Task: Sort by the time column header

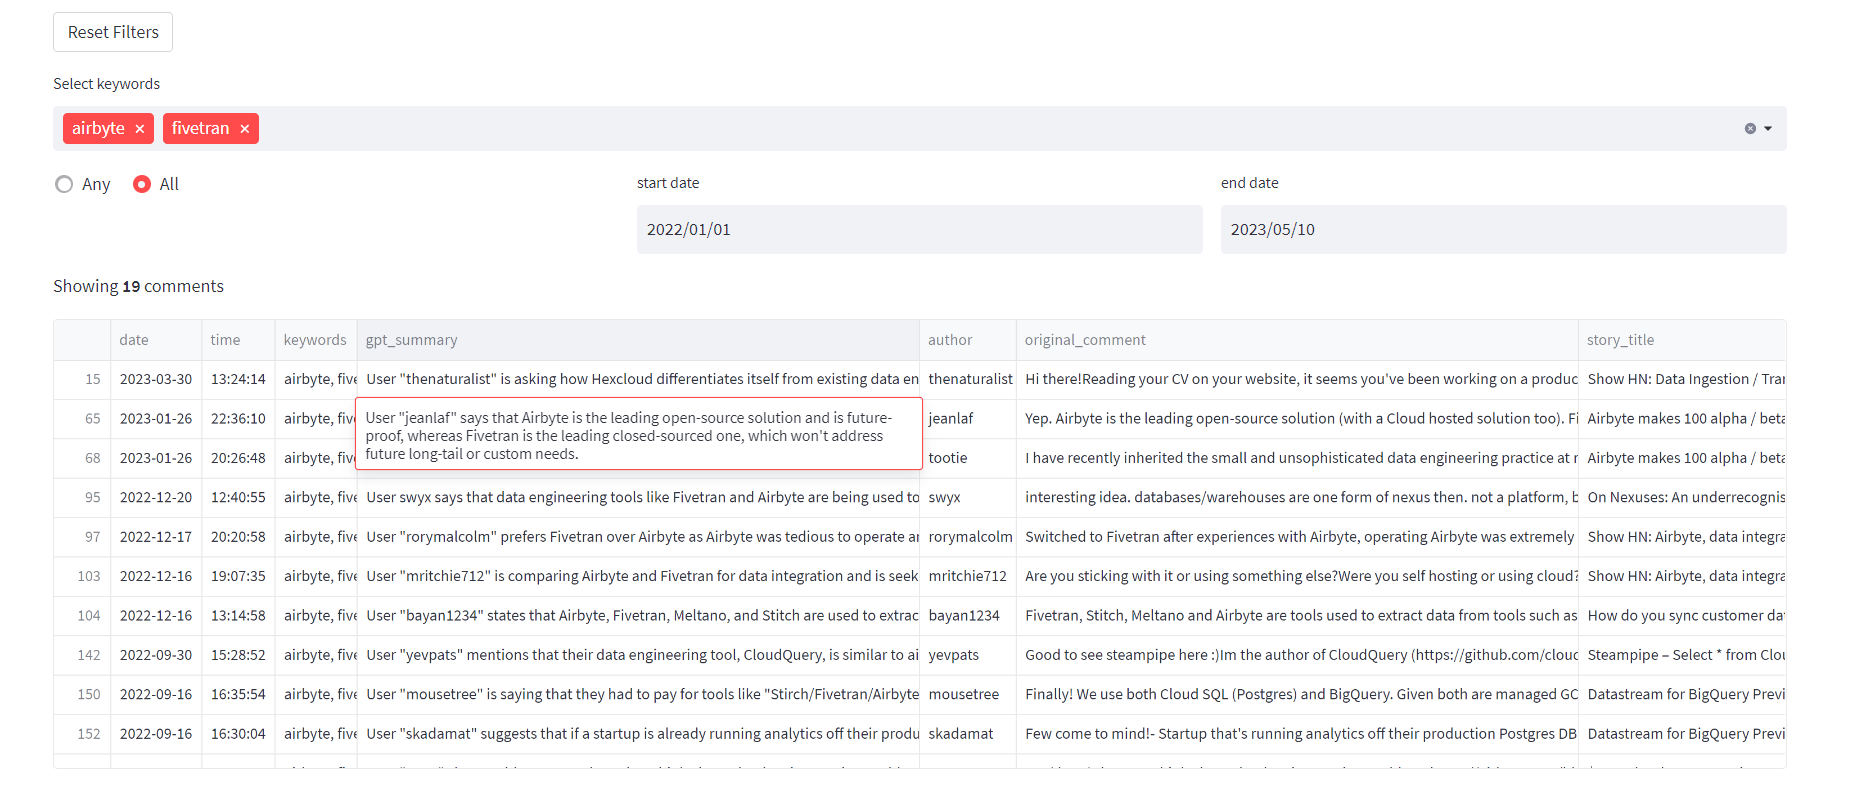Action: (x=238, y=340)
